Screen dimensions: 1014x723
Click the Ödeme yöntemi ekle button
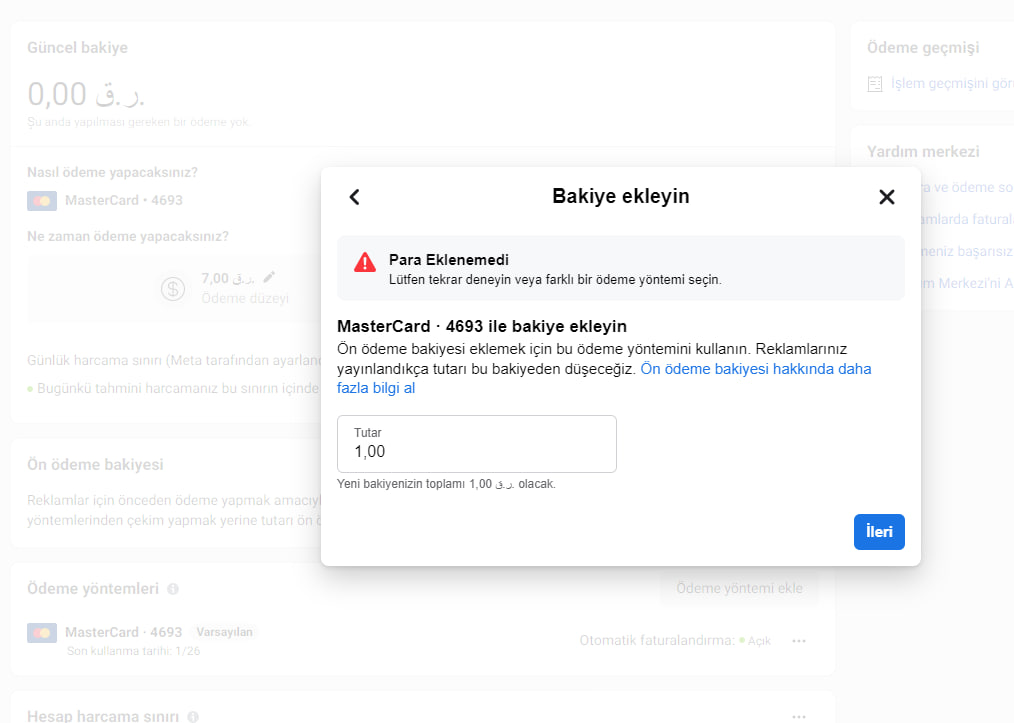(739, 588)
